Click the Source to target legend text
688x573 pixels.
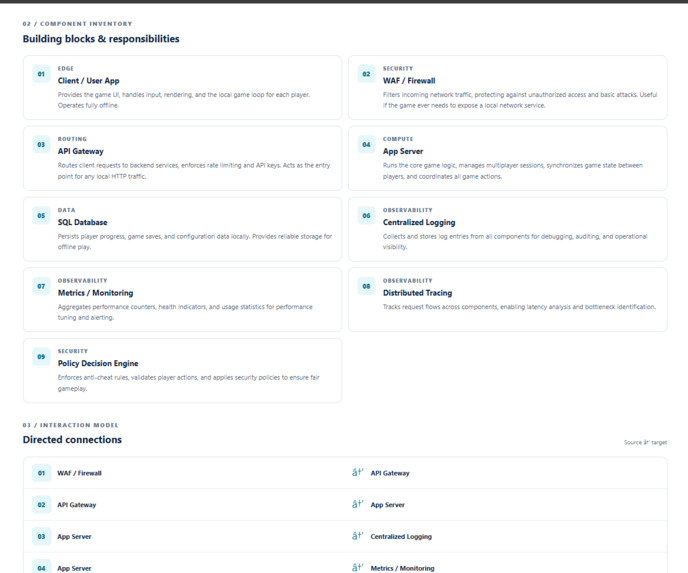pos(645,442)
